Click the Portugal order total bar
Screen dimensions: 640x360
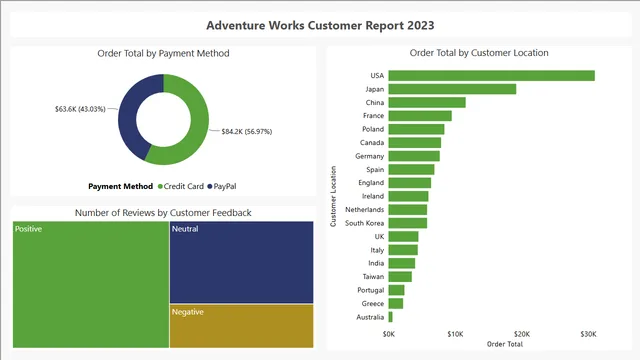tap(396, 290)
